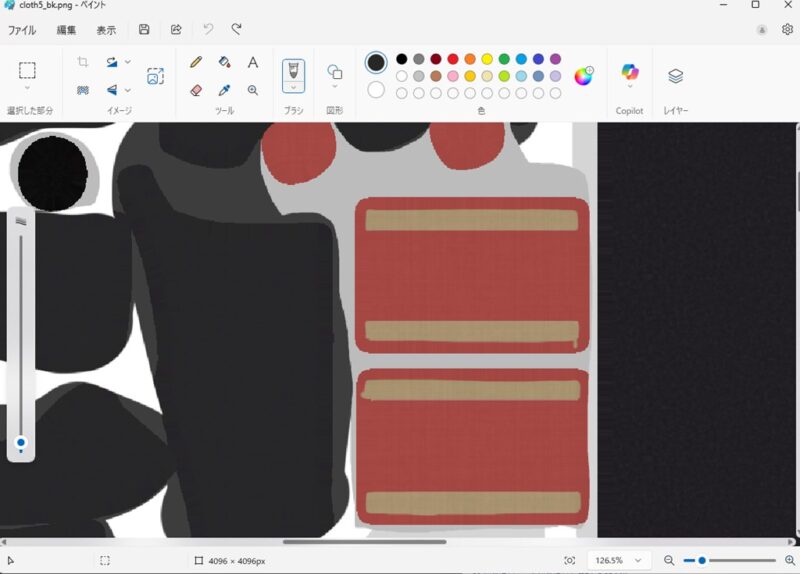Pick the orange palette color
This screenshot has width=800, height=574.
coord(470,59)
